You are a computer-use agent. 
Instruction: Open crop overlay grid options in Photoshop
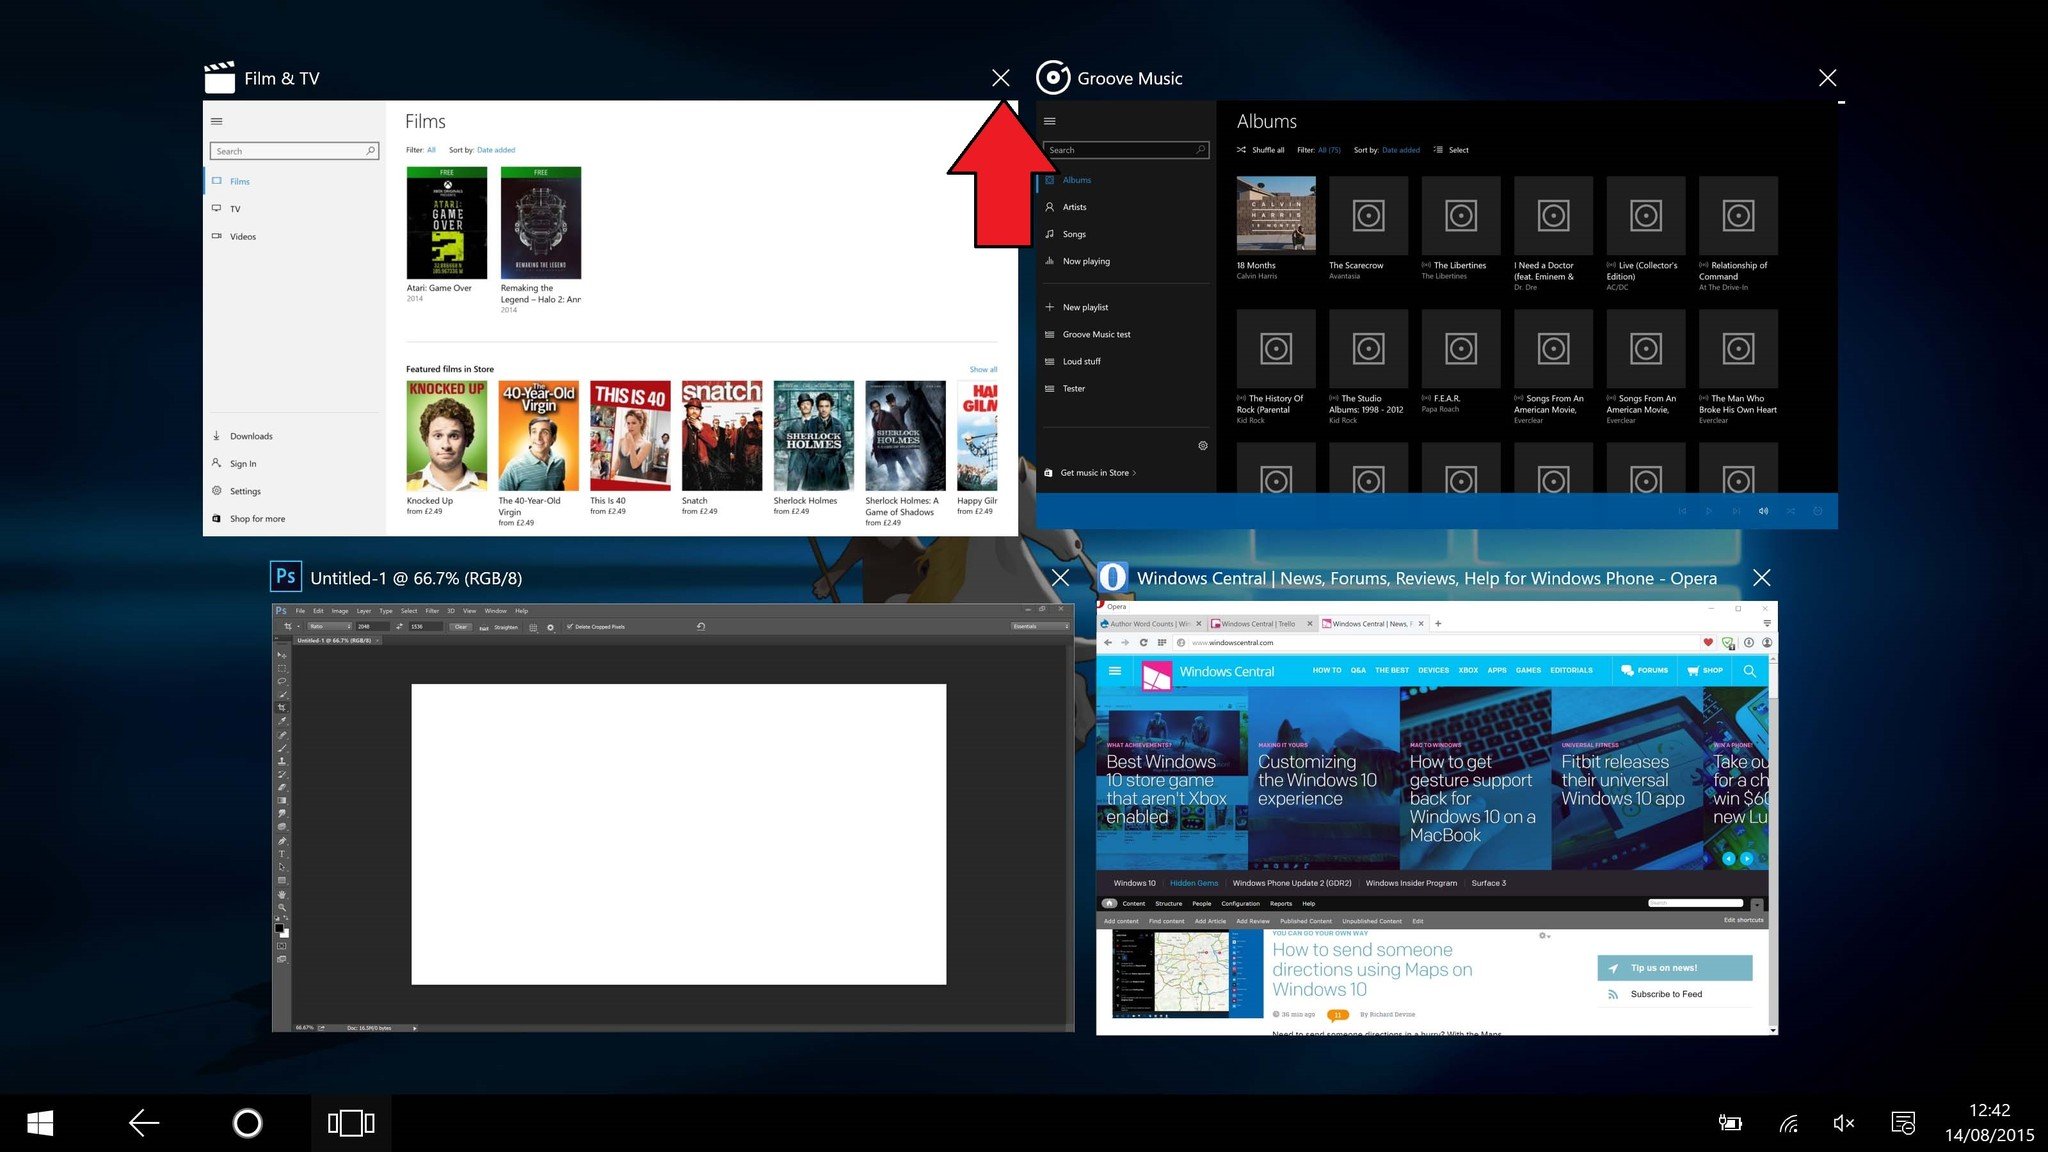tap(533, 627)
